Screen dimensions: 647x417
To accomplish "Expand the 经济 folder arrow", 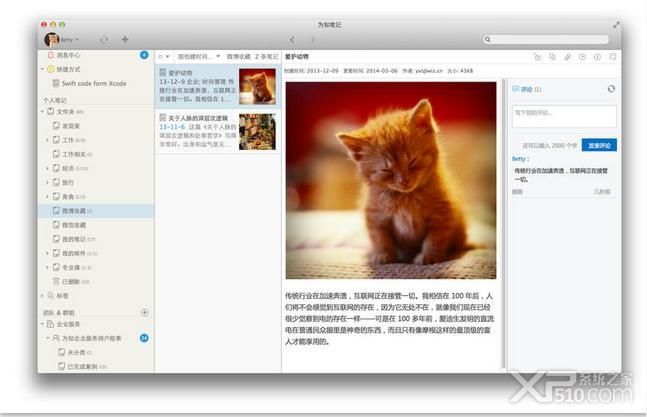I will click(47, 168).
